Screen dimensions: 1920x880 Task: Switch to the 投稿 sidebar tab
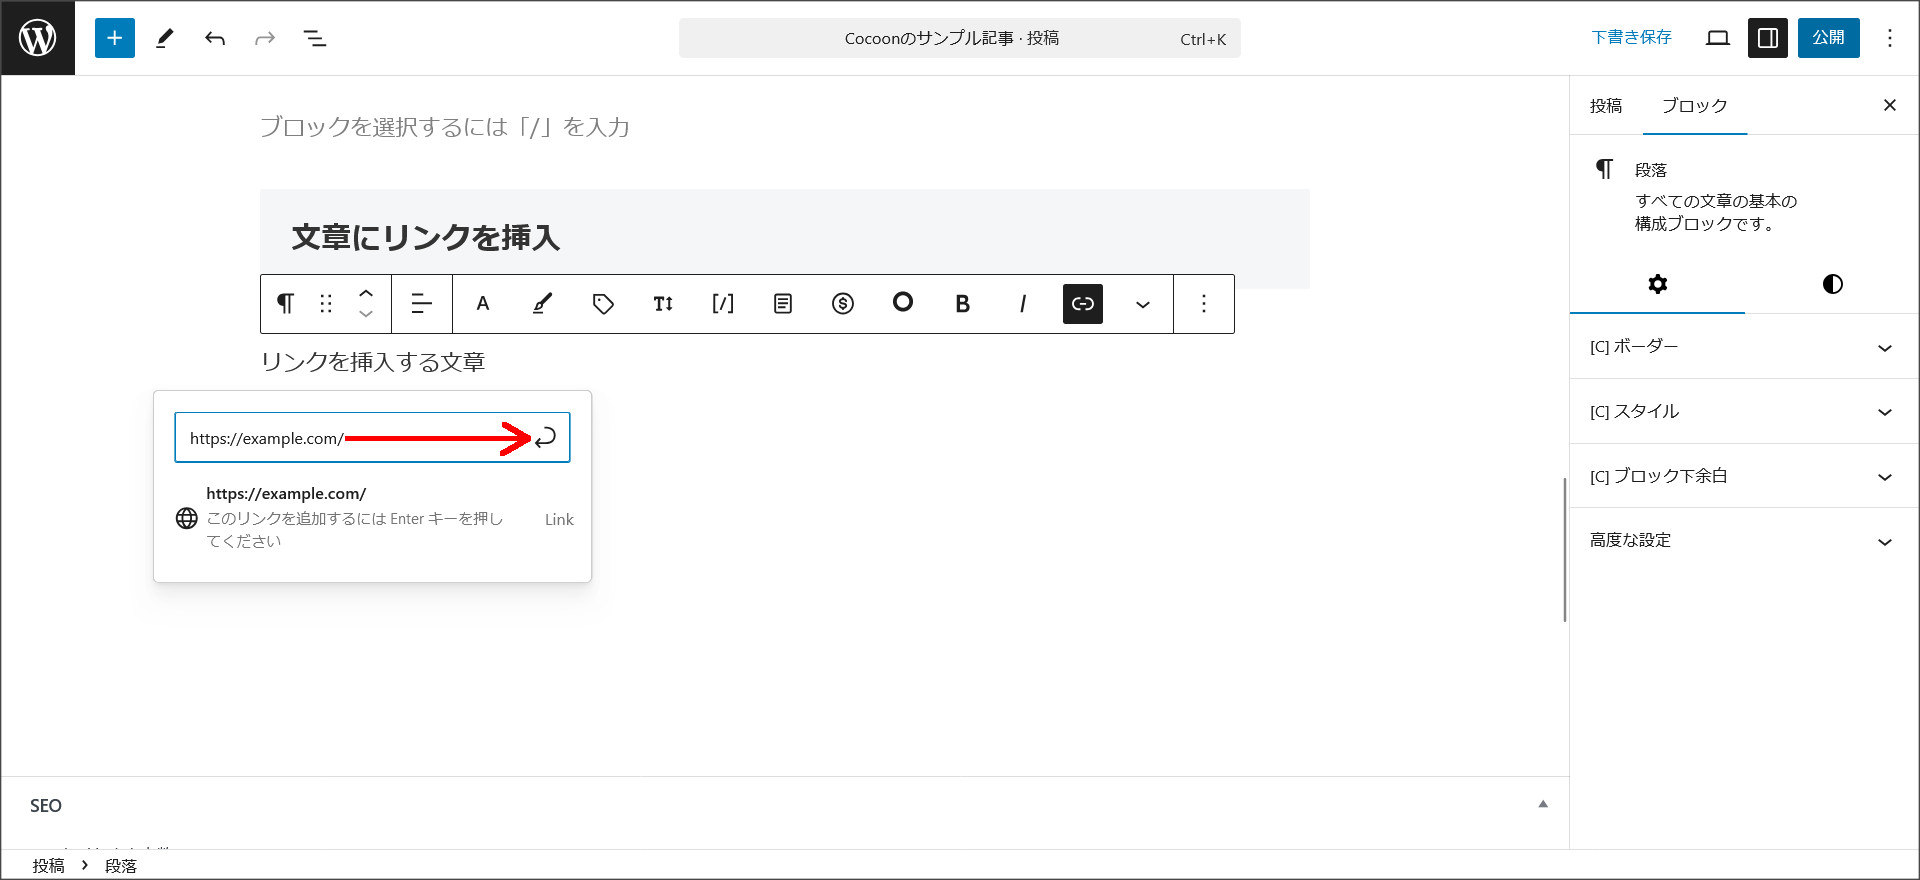pyautogui.click(x=1605, y=106)
